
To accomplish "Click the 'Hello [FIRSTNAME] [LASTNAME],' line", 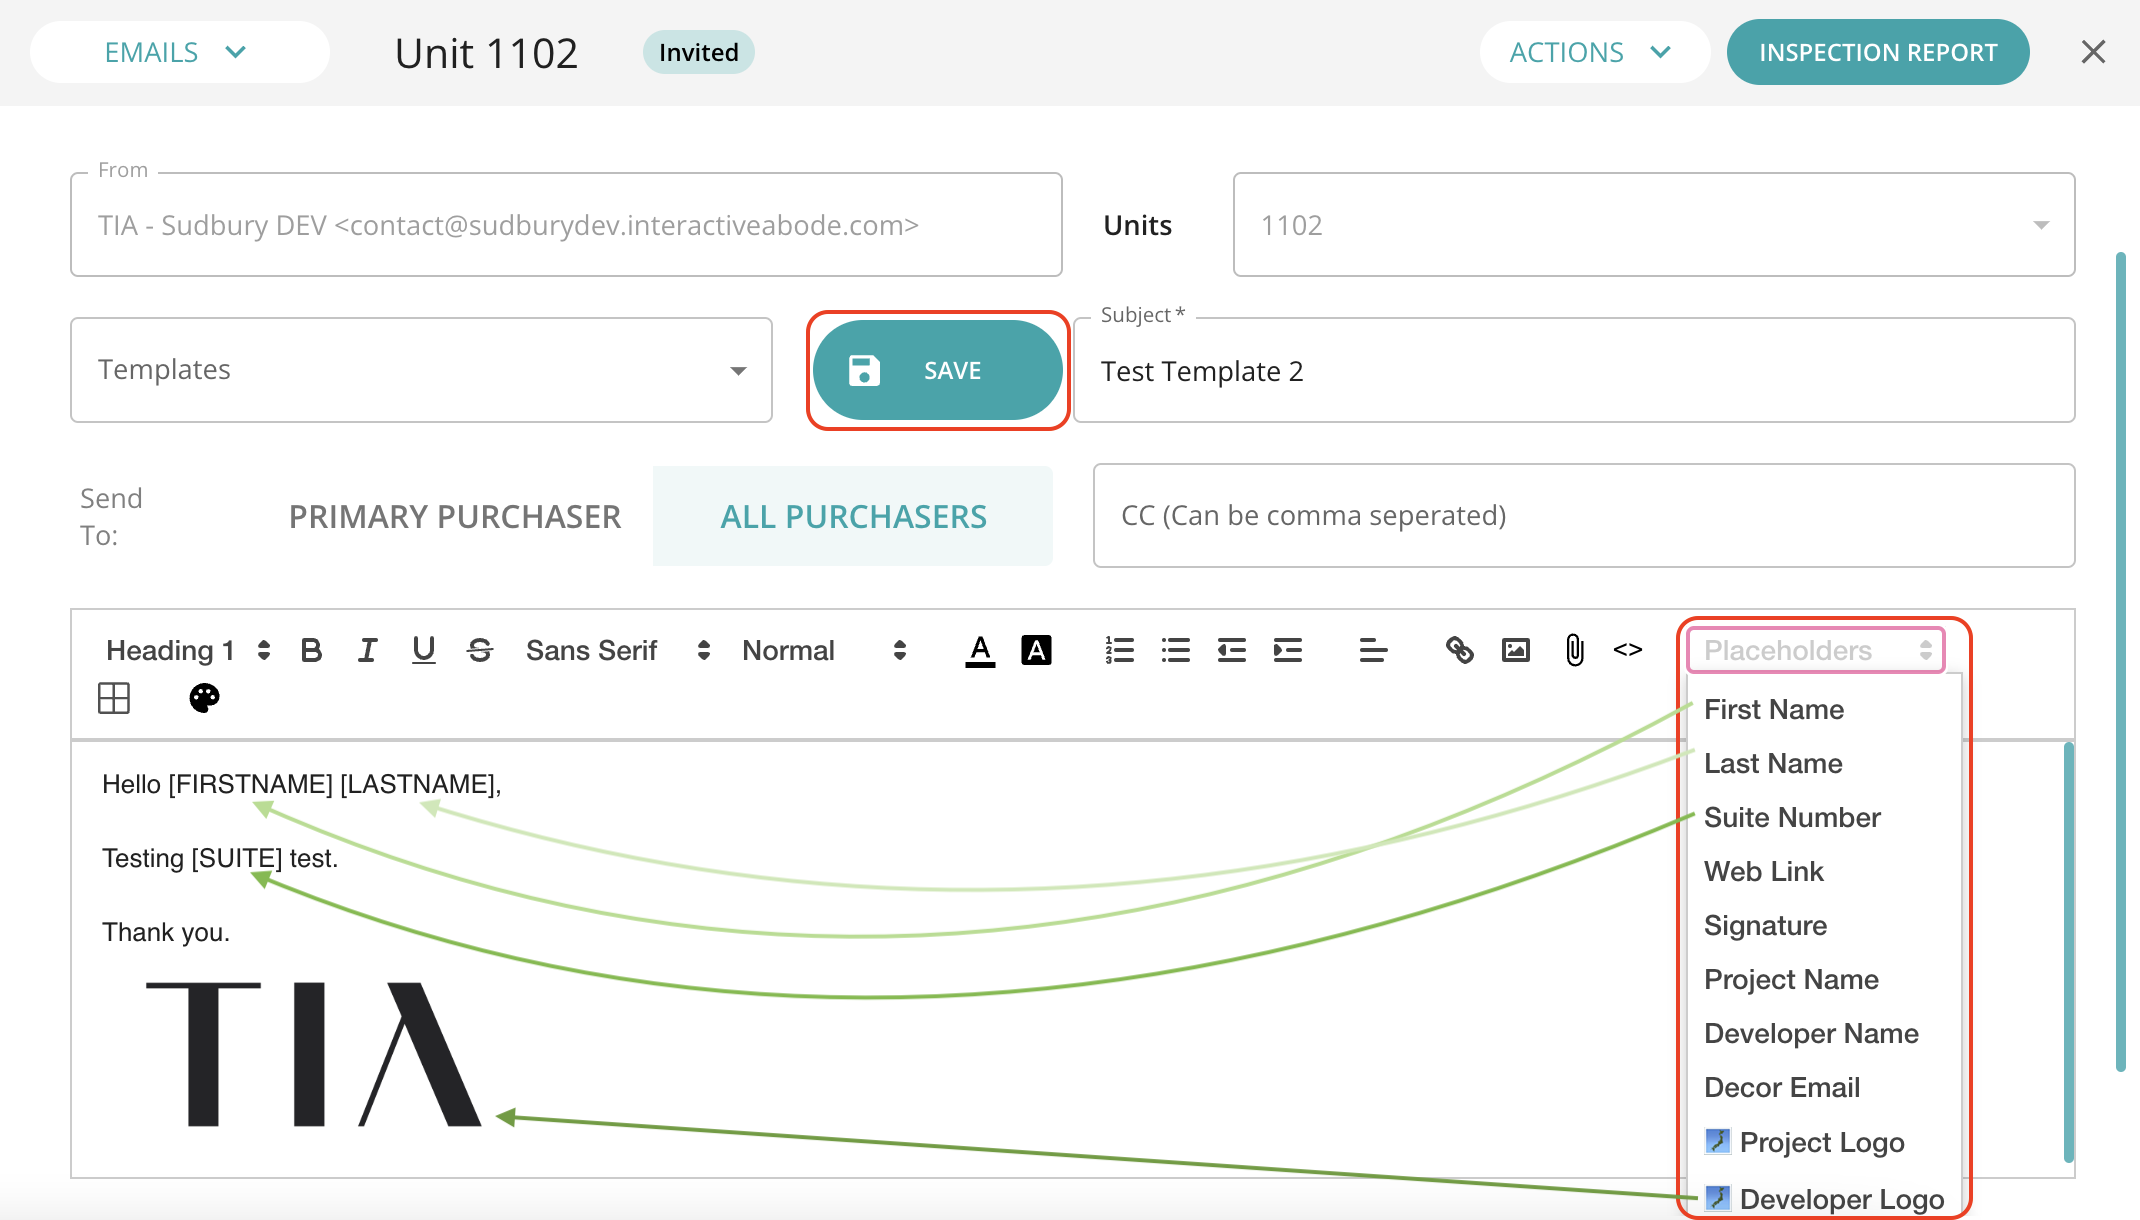I will click(301, 784).
